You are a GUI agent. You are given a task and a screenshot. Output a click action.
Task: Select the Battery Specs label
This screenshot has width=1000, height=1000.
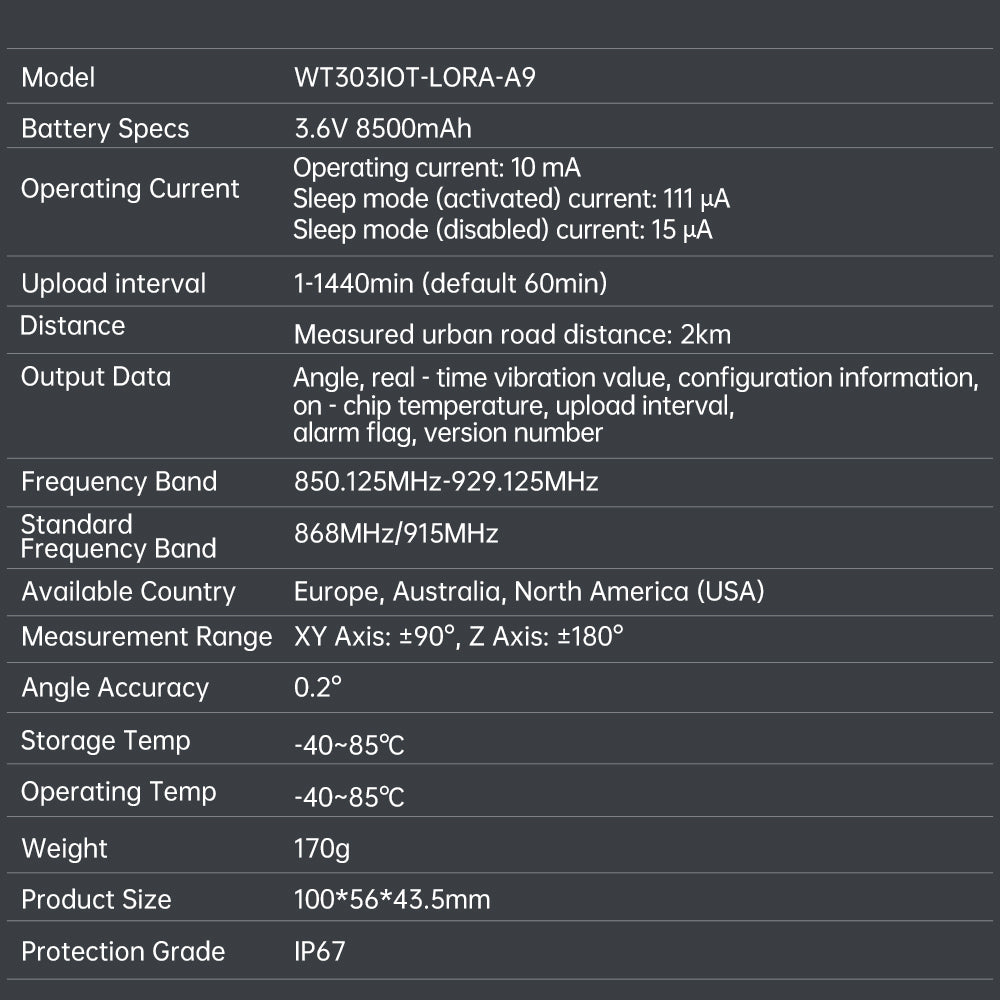[105, 129]
